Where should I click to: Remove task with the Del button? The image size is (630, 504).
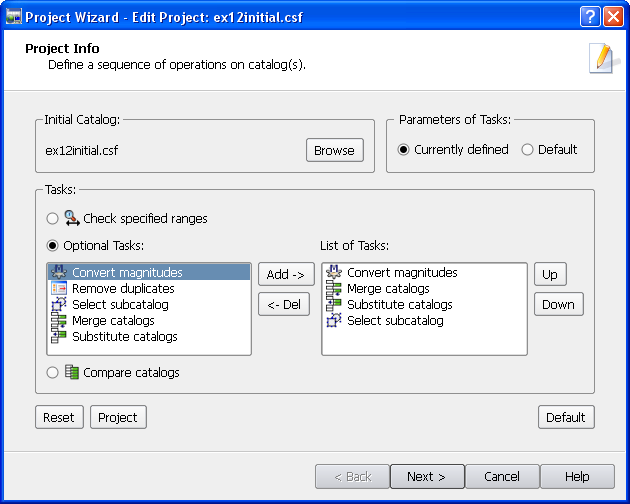click(x=284, y=304)
